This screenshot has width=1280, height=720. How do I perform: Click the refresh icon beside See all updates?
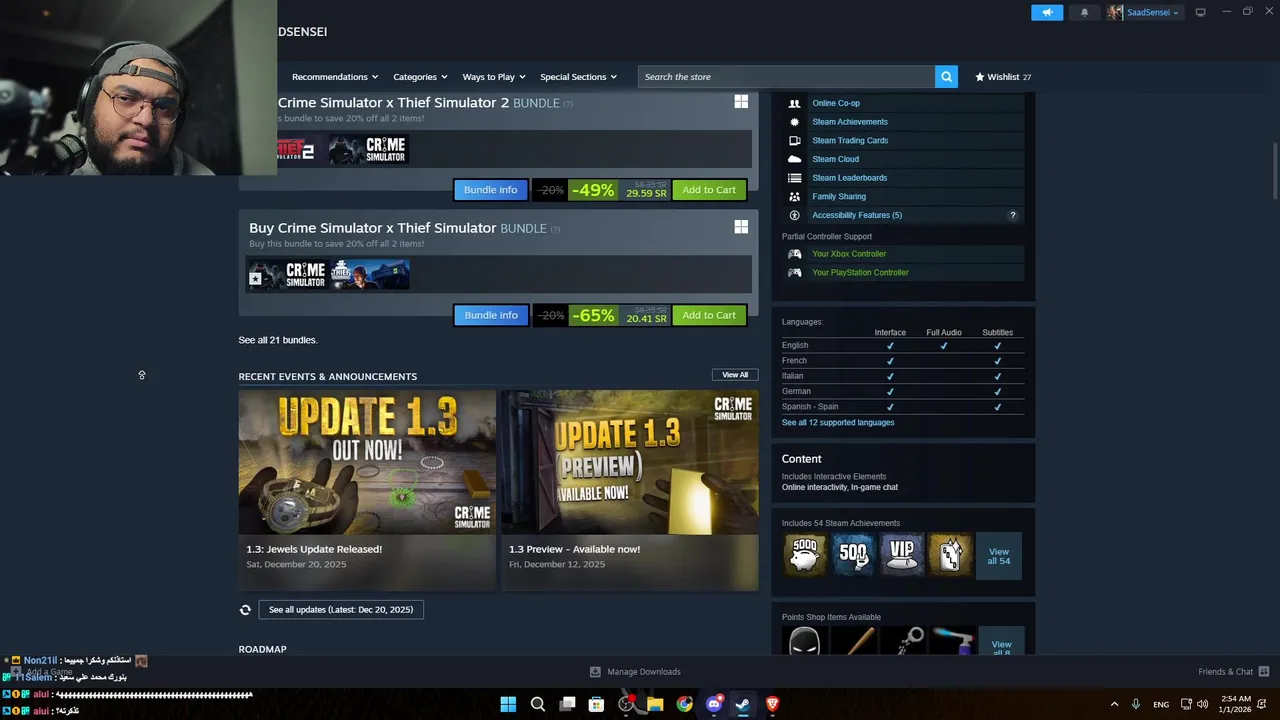pos(245,610)
